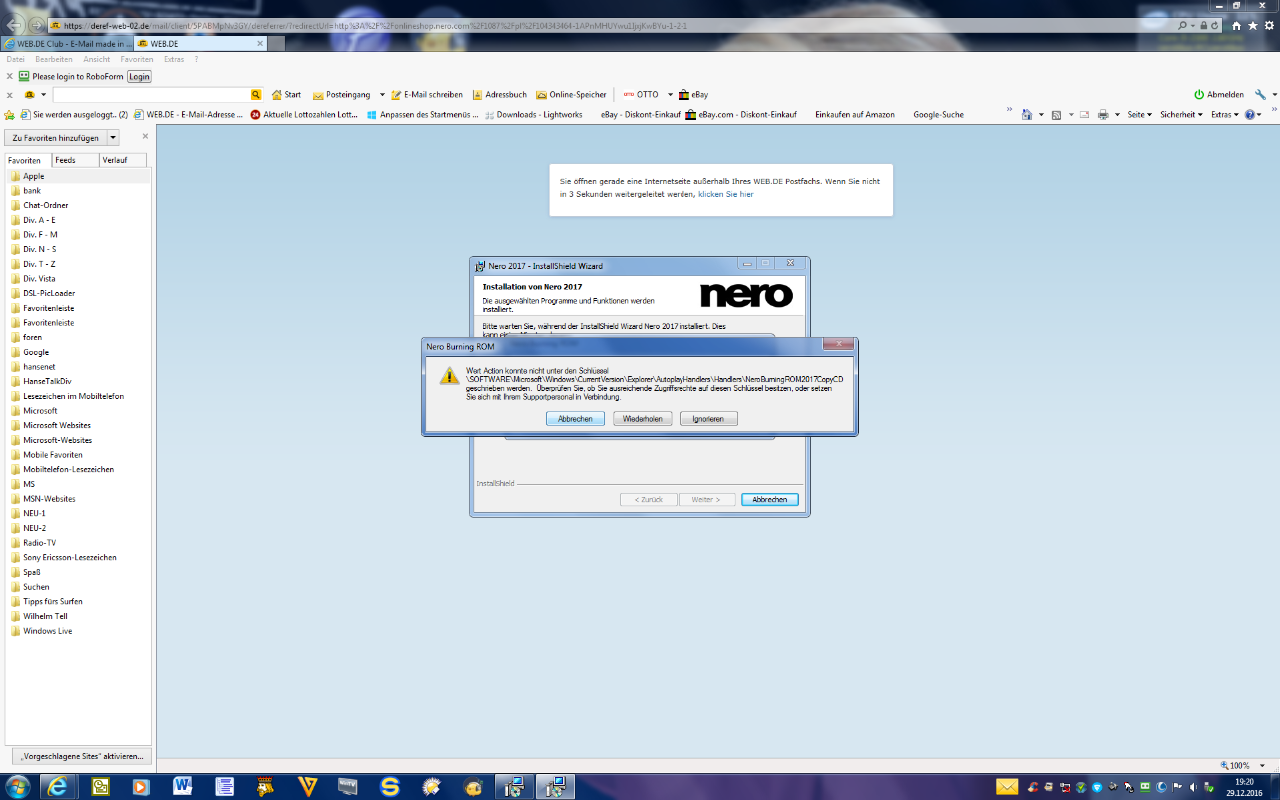Open the Datei menu

tap(15, 59)
